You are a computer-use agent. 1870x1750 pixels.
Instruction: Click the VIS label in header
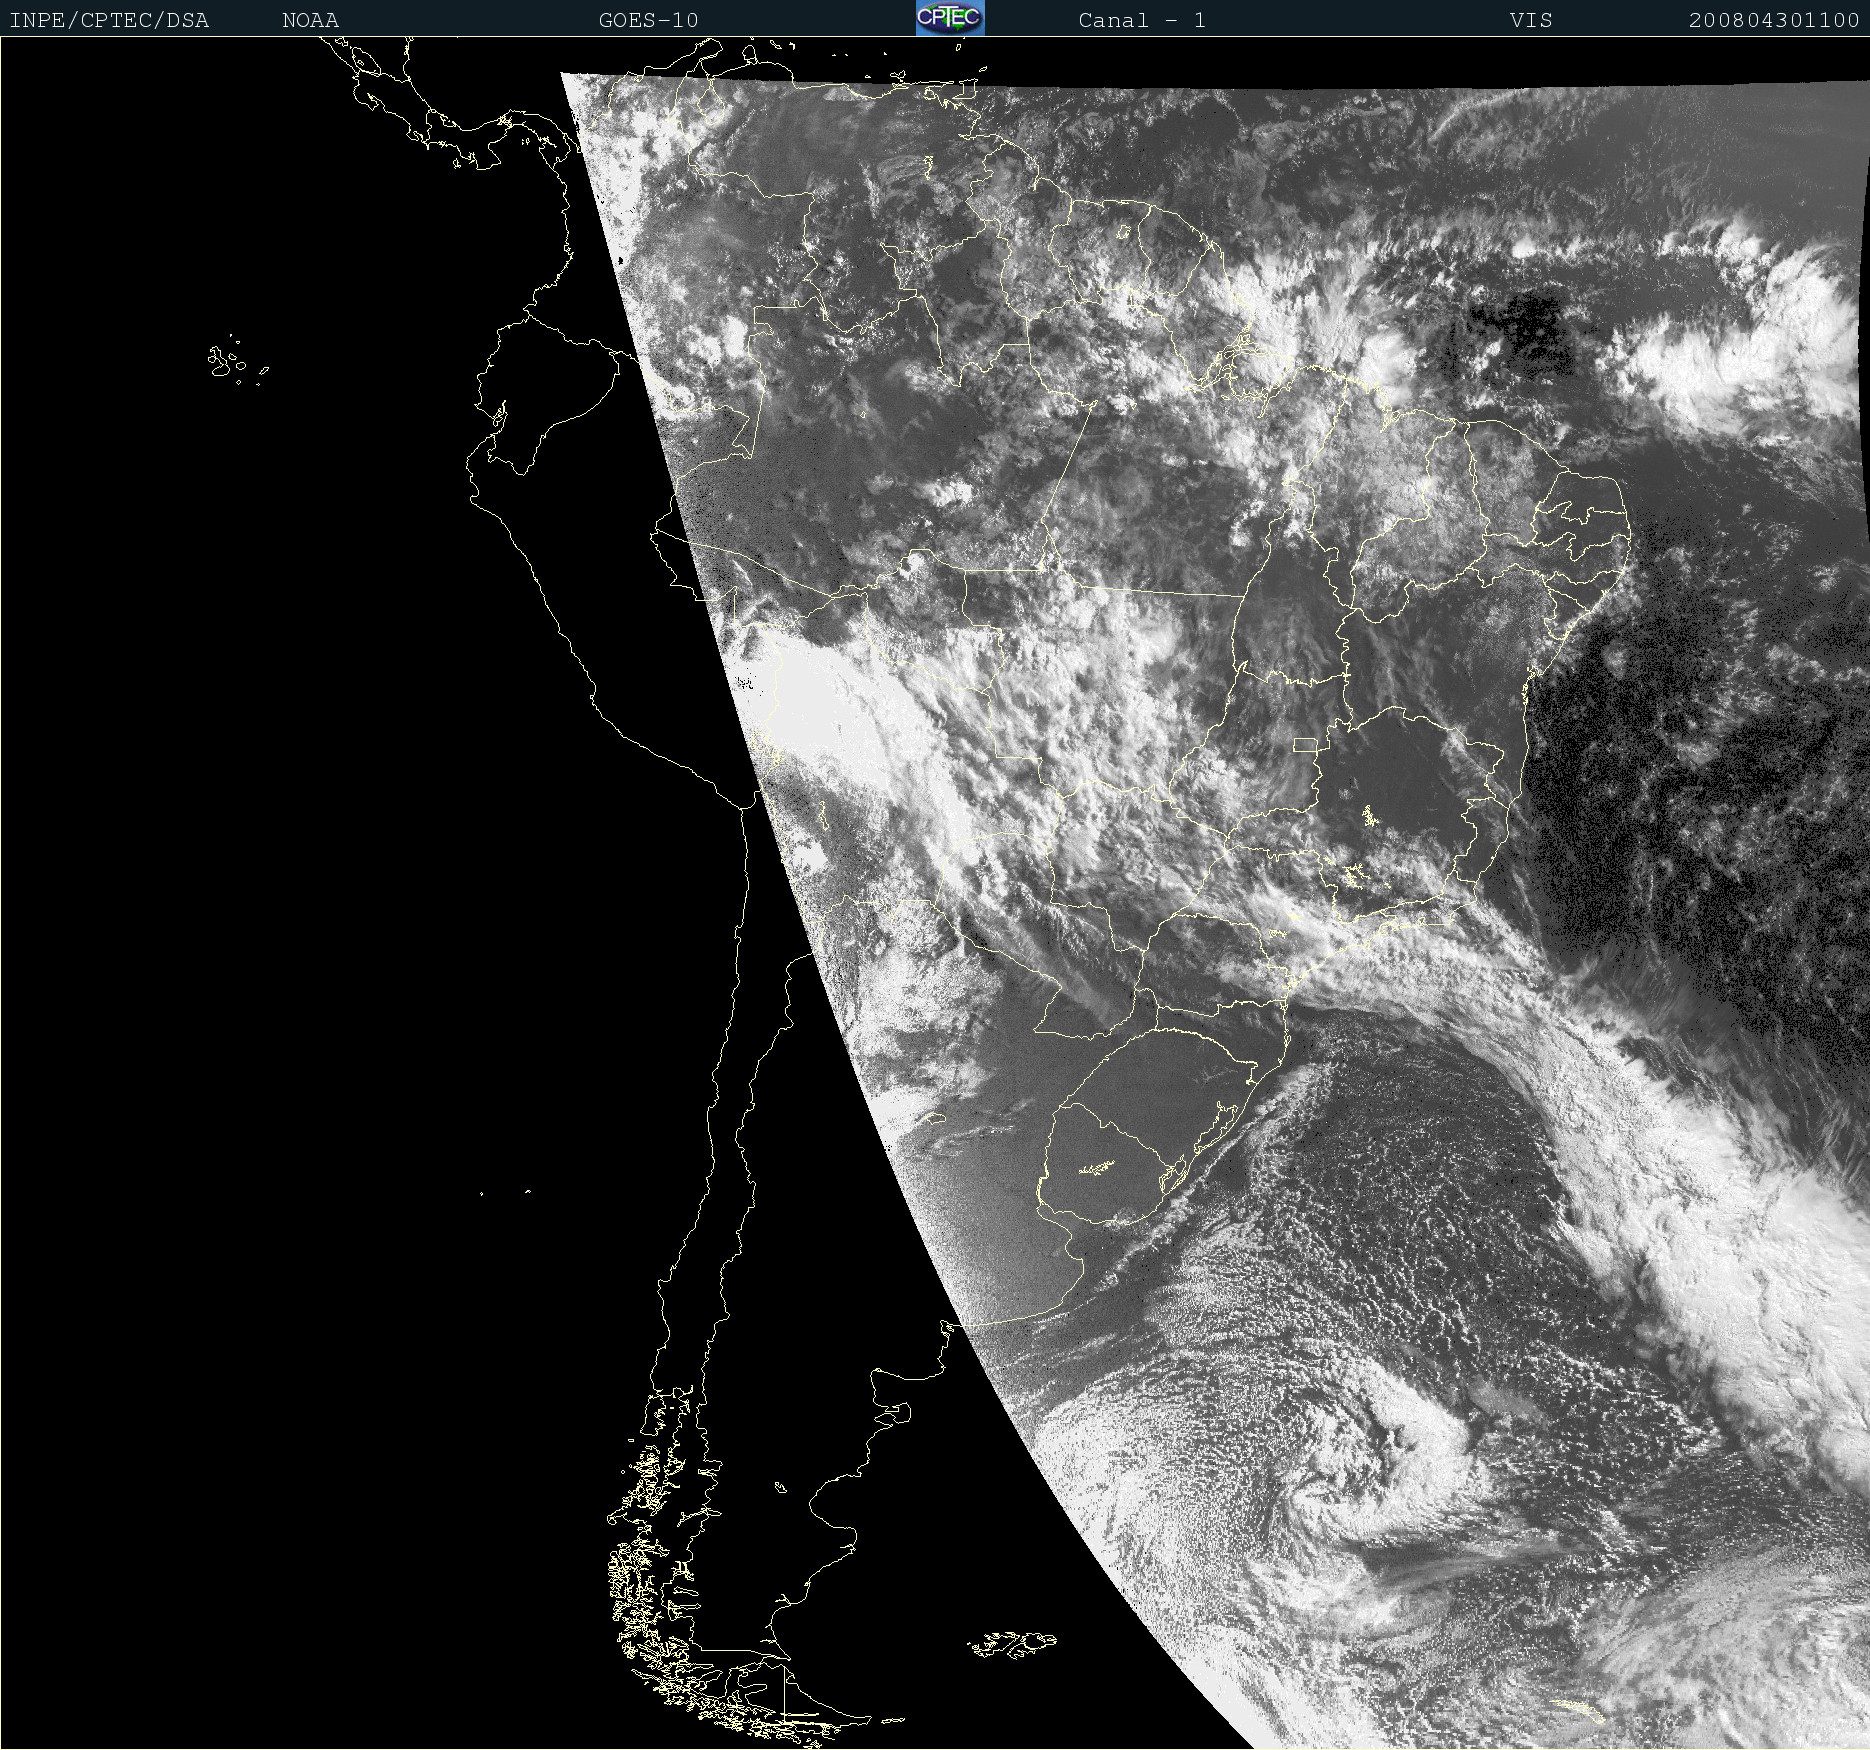tap(1531, 20)
